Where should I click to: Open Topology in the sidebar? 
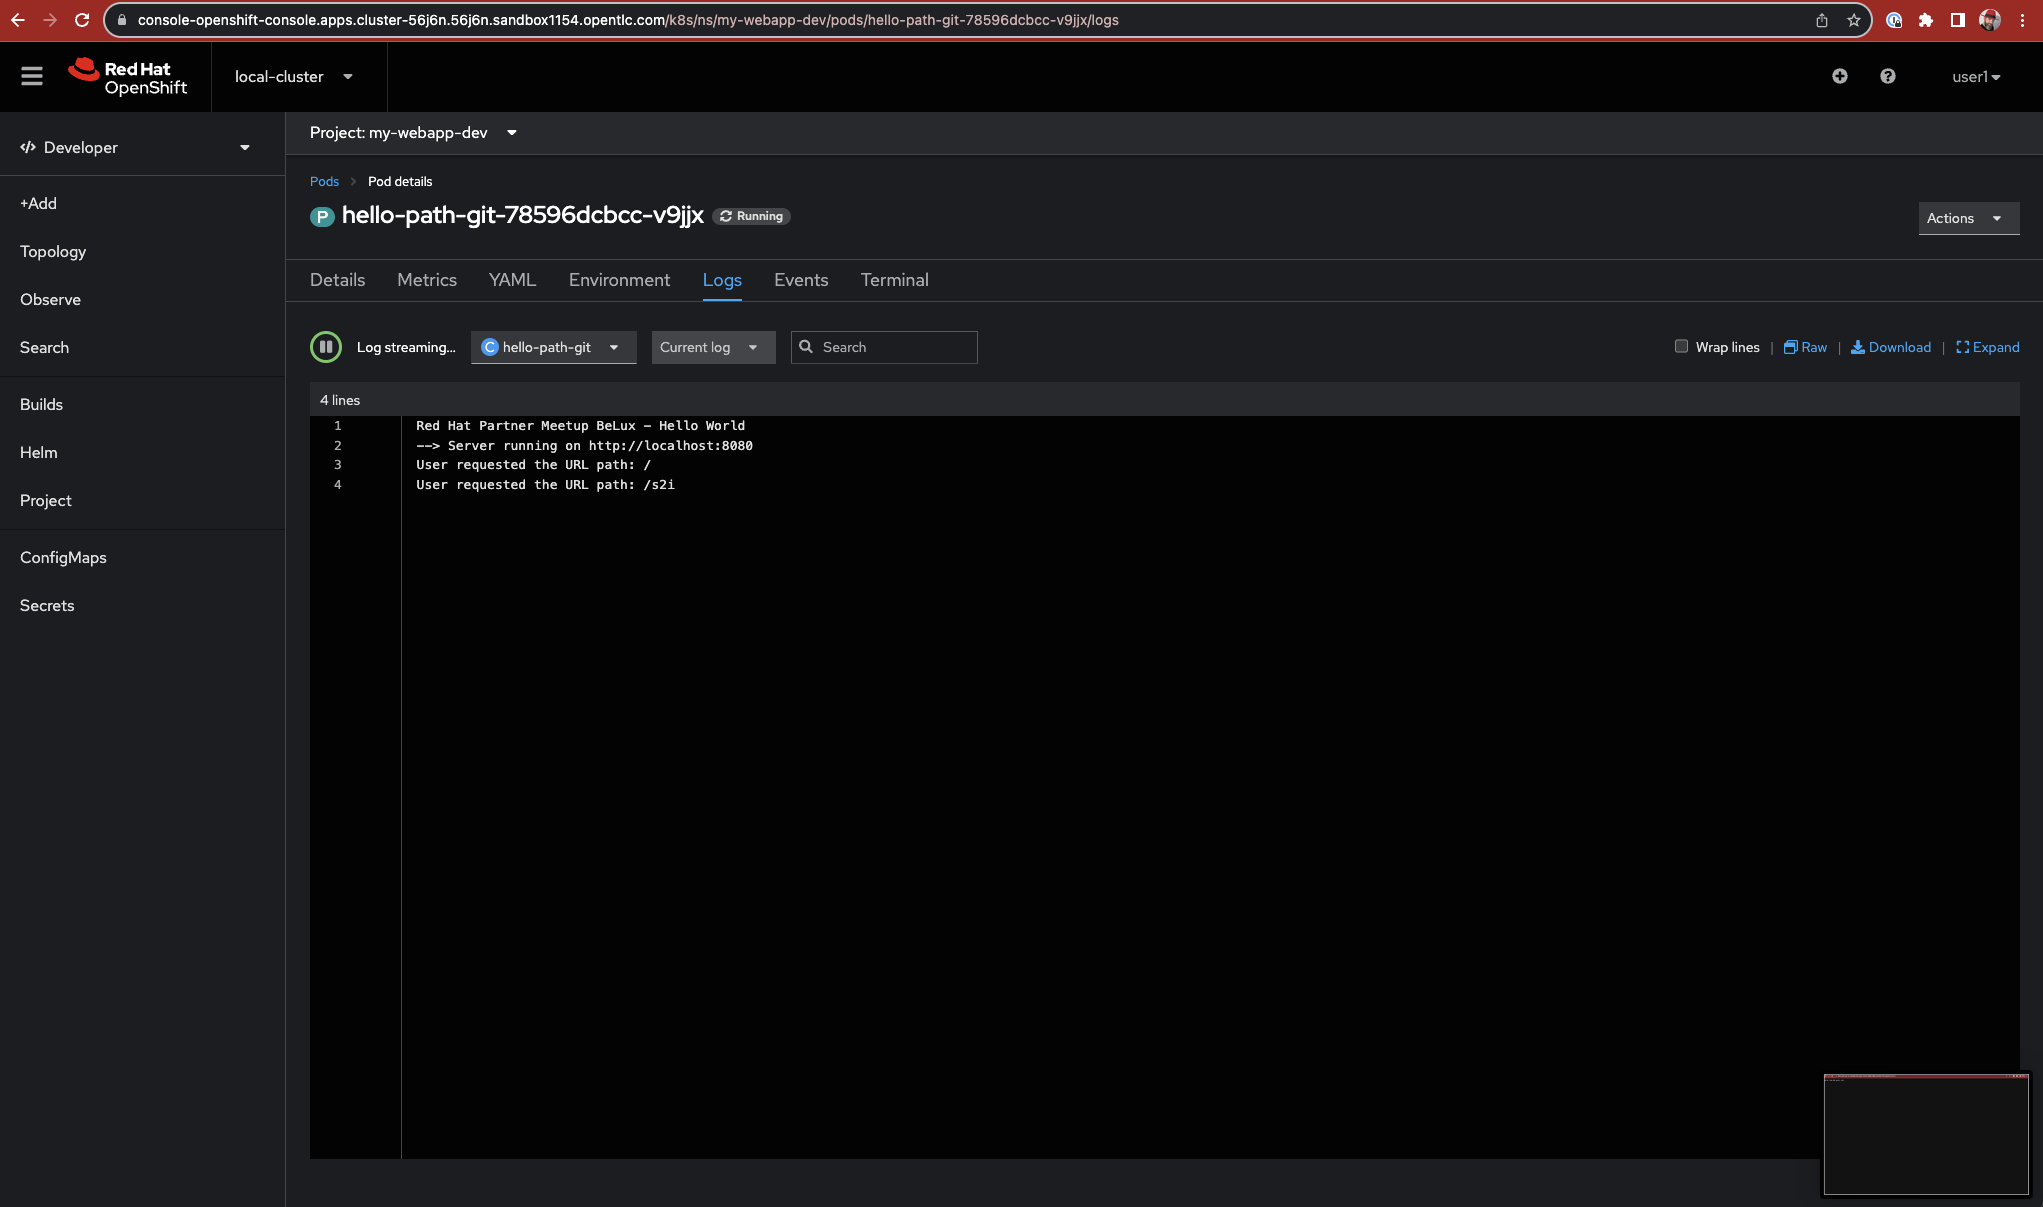click(53, 252)
